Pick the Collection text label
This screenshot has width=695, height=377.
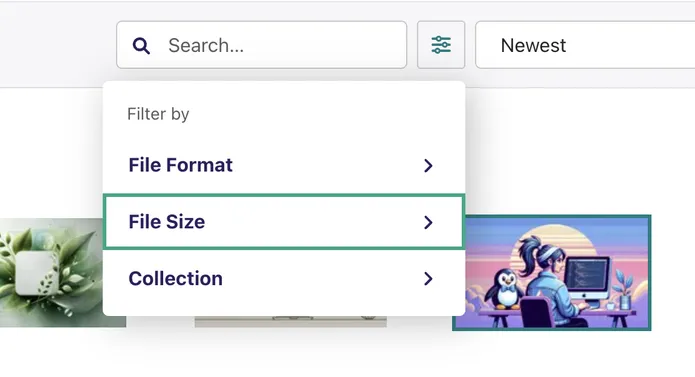pyautogui.click(x=176, y=279)
